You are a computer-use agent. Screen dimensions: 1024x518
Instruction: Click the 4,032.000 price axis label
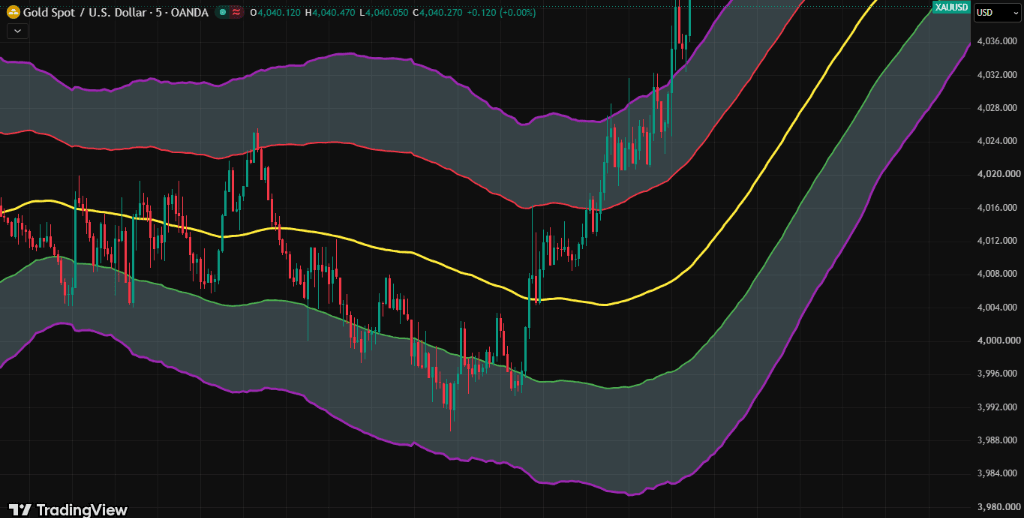click(997, 74)
